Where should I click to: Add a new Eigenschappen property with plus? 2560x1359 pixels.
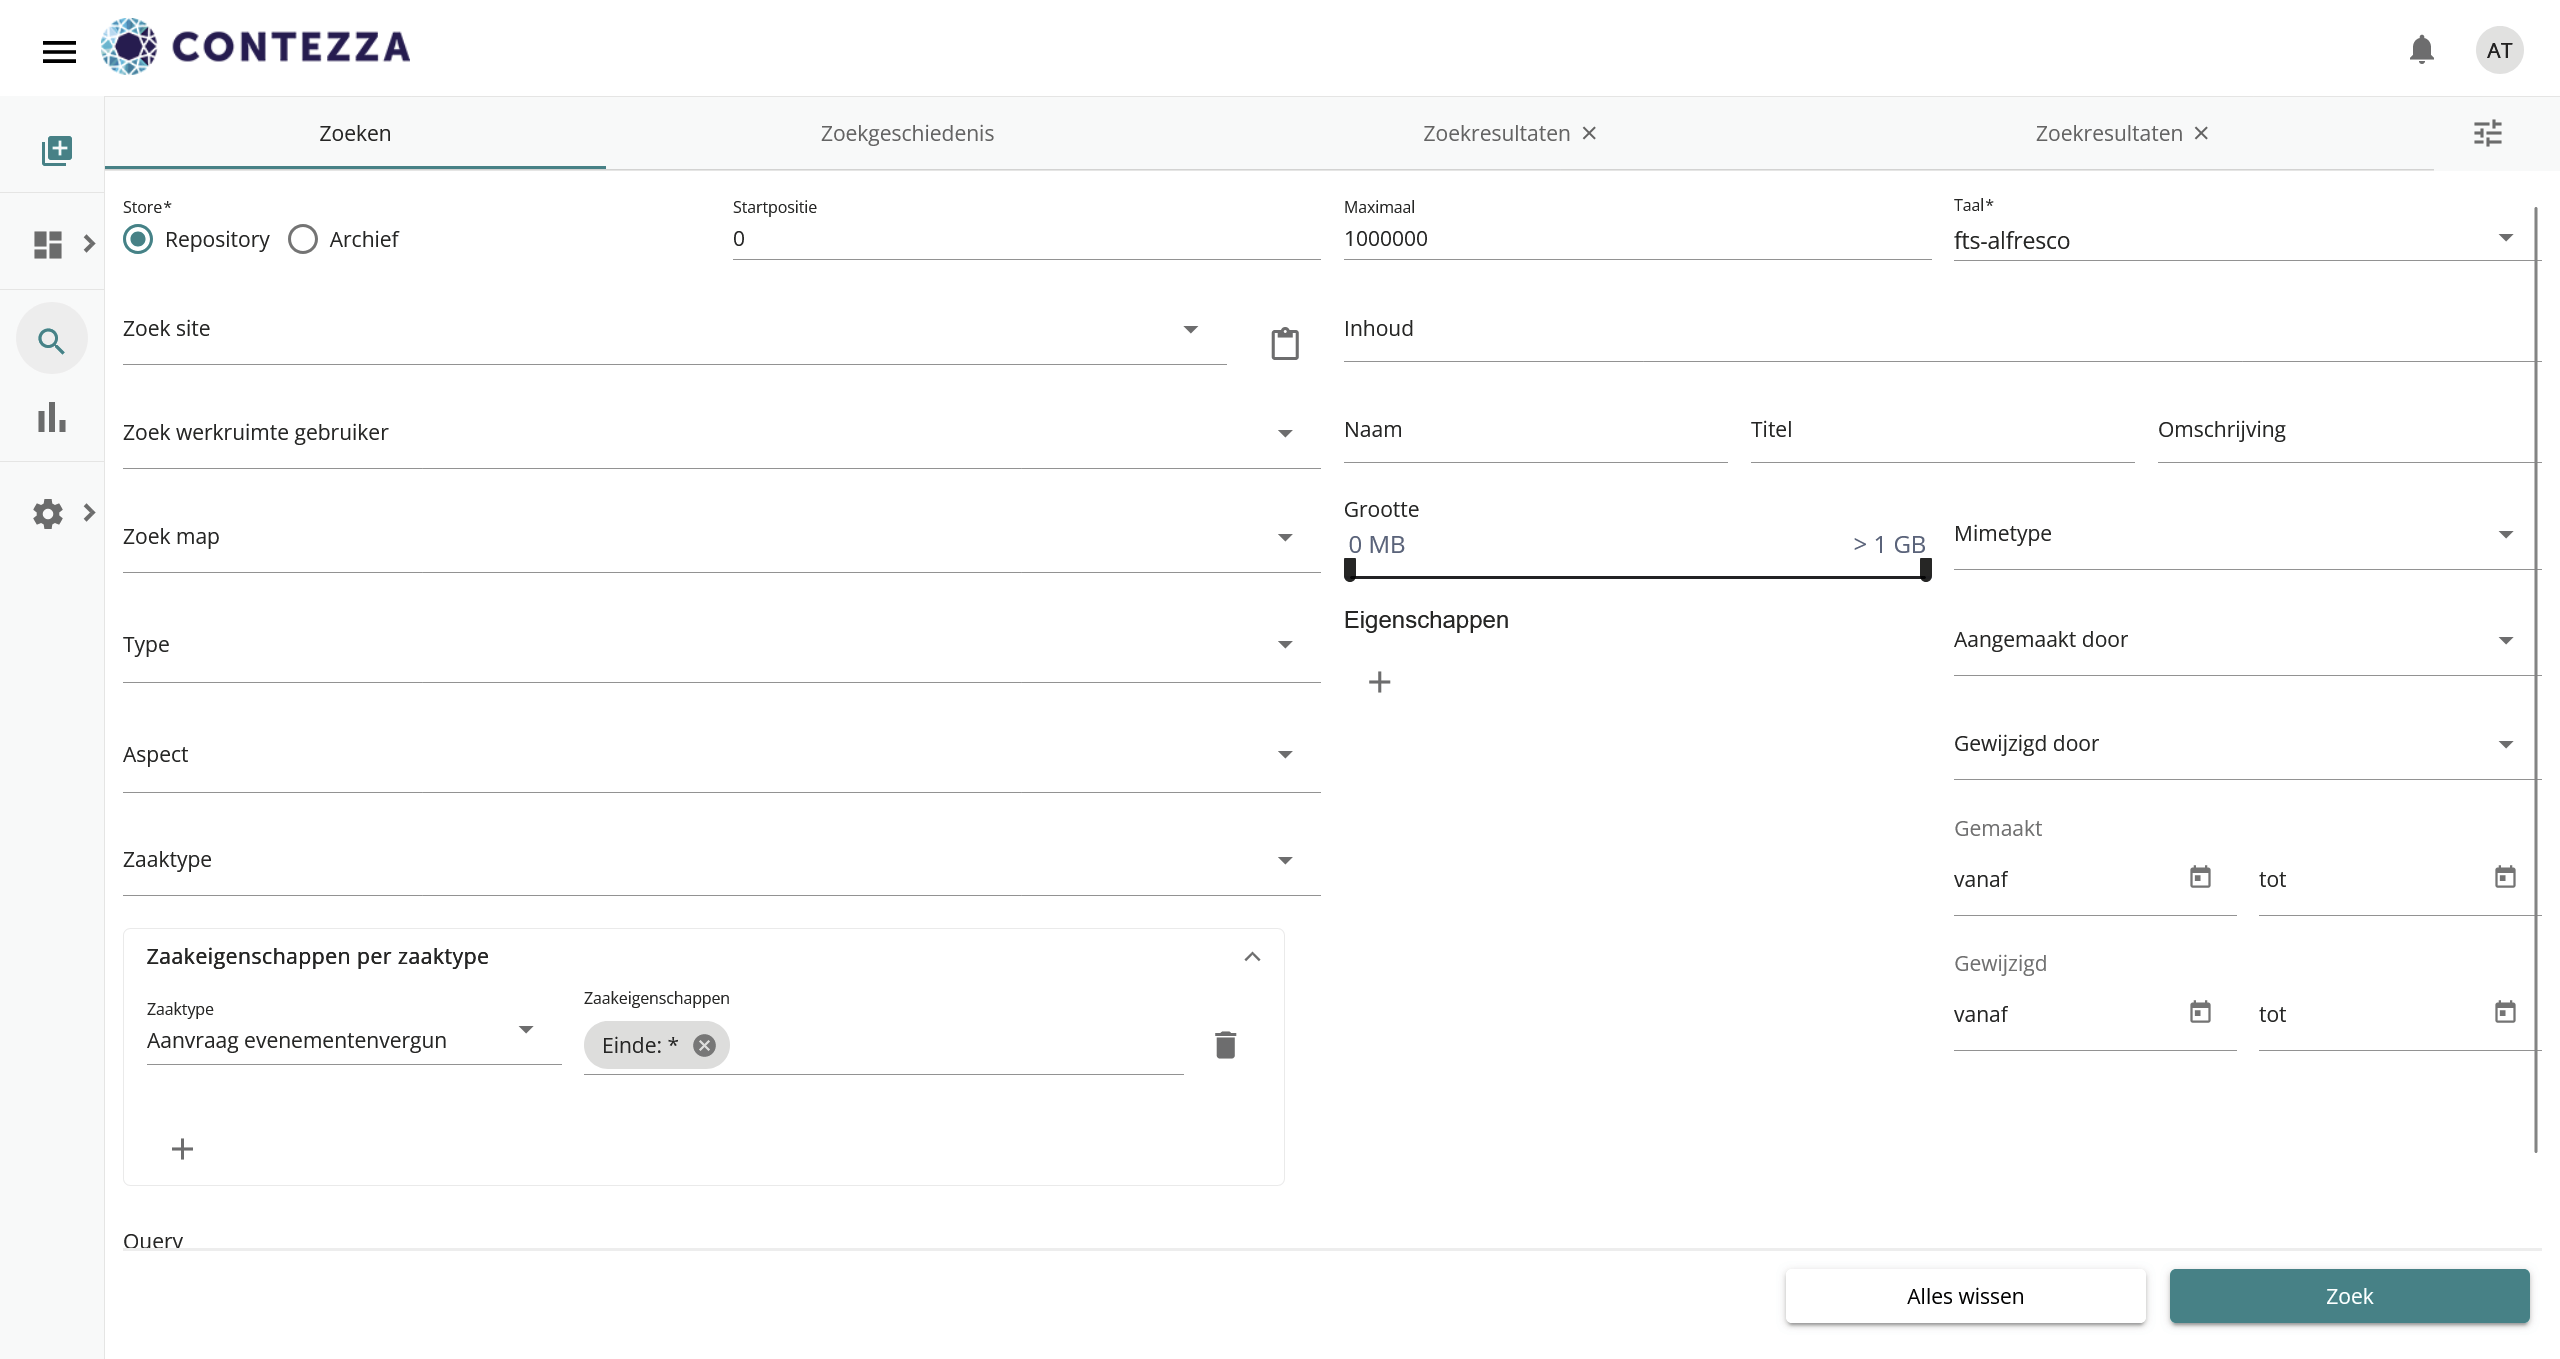(1379, 682)
